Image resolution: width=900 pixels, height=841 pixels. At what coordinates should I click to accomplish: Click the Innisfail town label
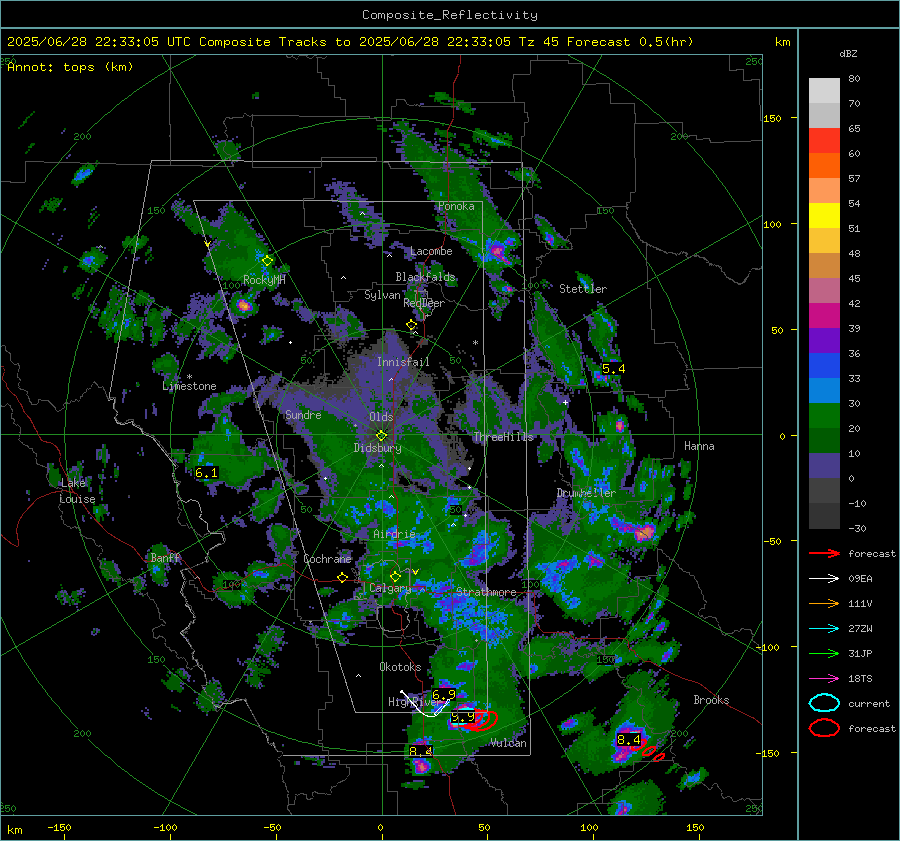click(403, 362)
